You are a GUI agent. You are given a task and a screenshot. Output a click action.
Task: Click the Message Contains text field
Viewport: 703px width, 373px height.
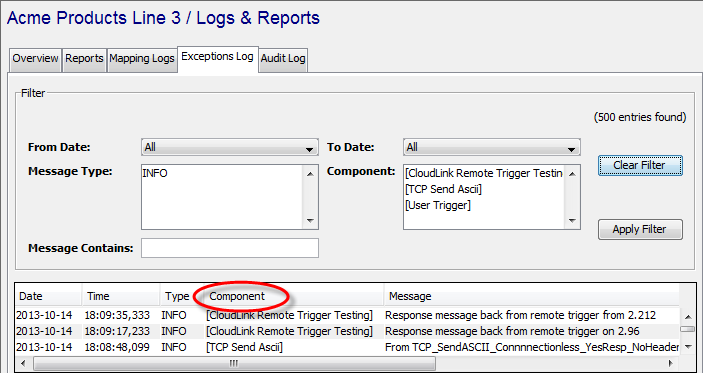230,248
